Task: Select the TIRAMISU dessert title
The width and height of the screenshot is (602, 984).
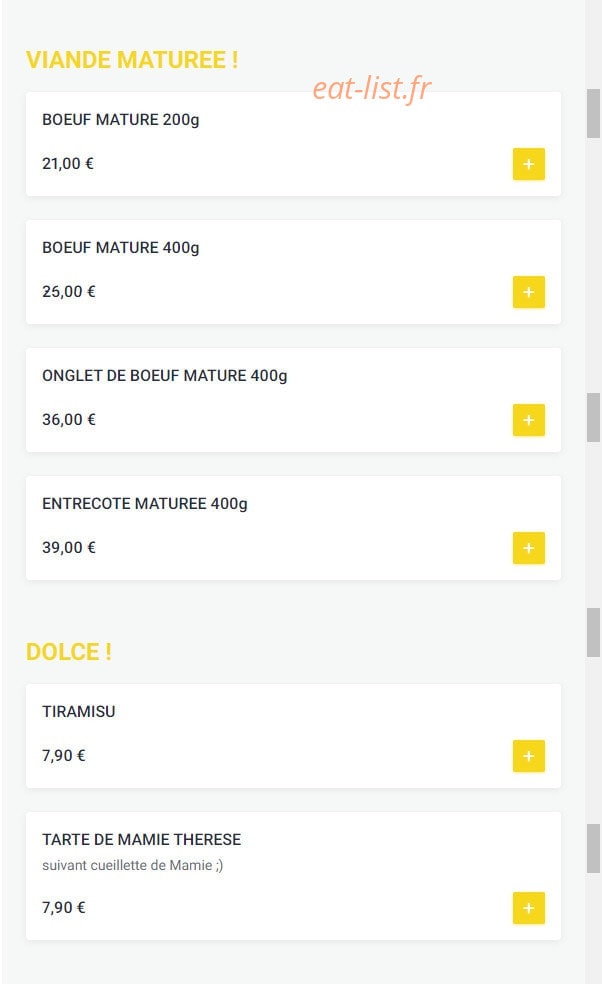Action: point(78,712)
